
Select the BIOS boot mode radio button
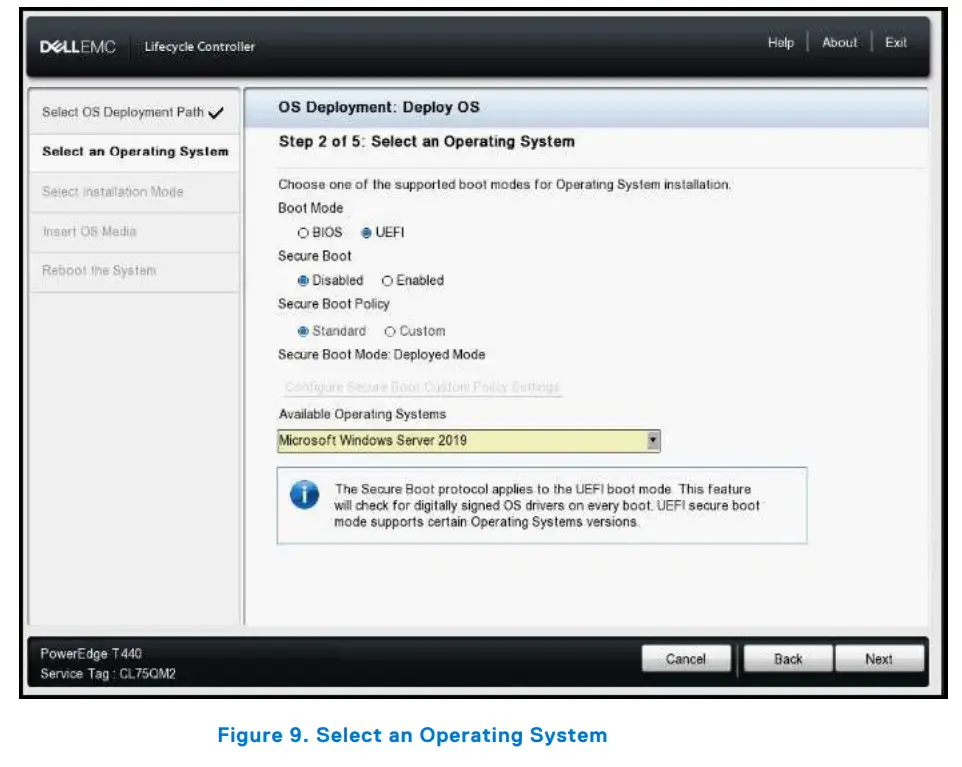coord(303,232)
